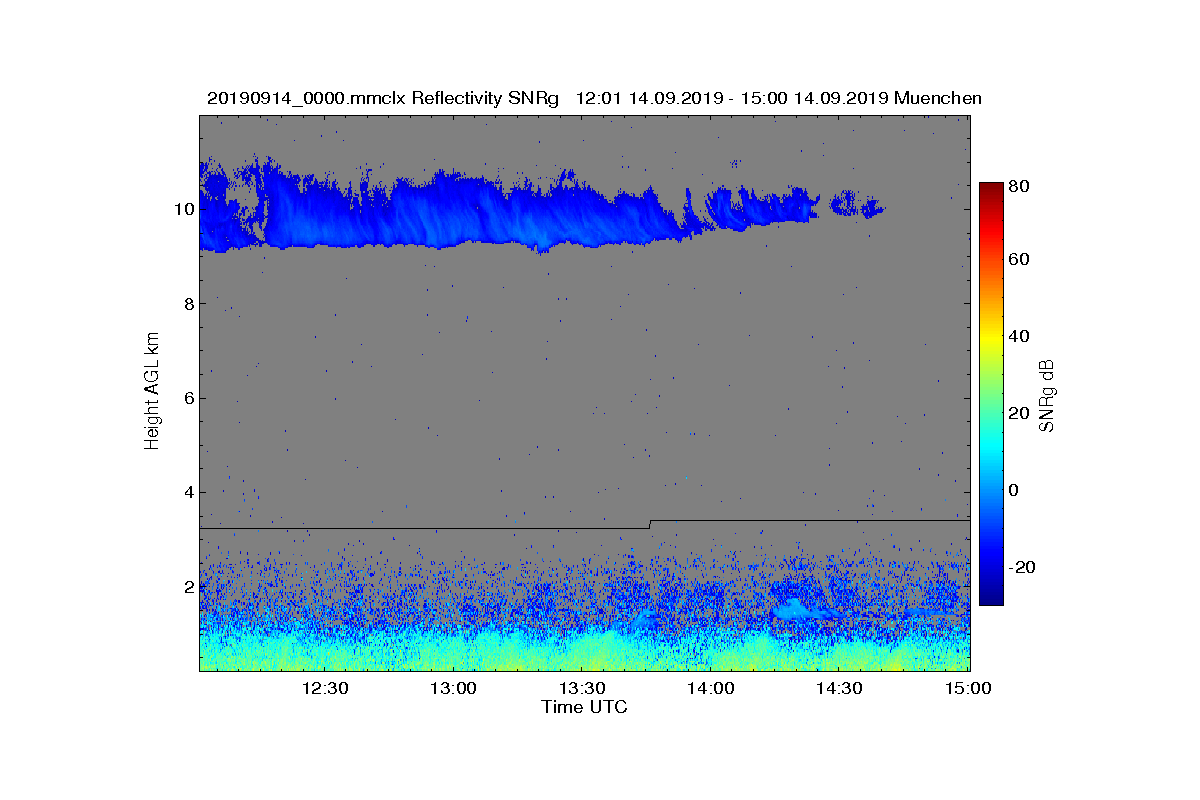The height and width of the screenshot is (800, 1200).
Task: Click the colorbar value label 20
Action: pos(1021,413)
